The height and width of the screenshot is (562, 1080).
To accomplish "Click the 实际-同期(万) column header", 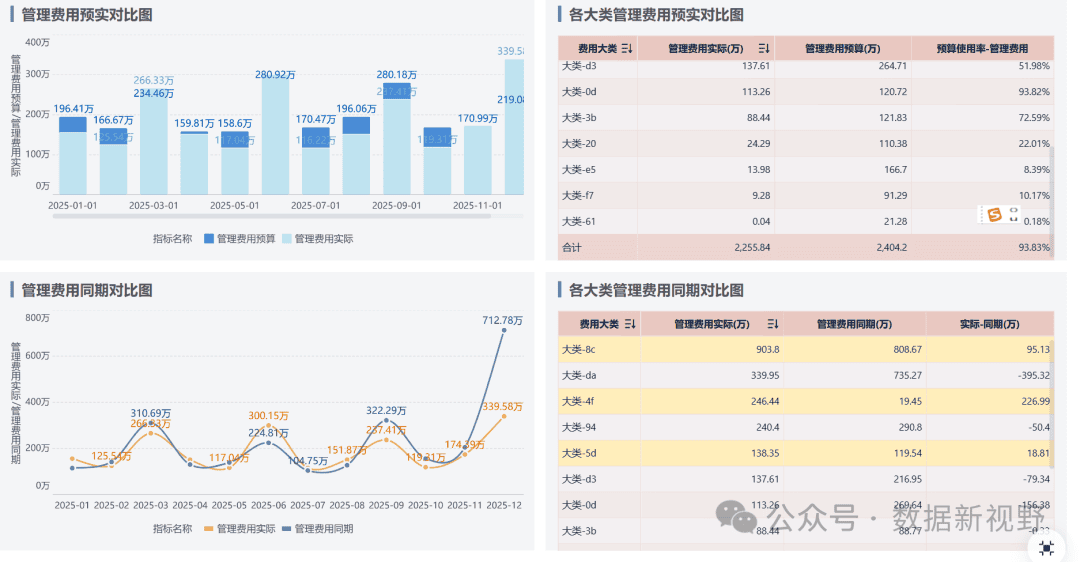I will [x=990, y=324].
